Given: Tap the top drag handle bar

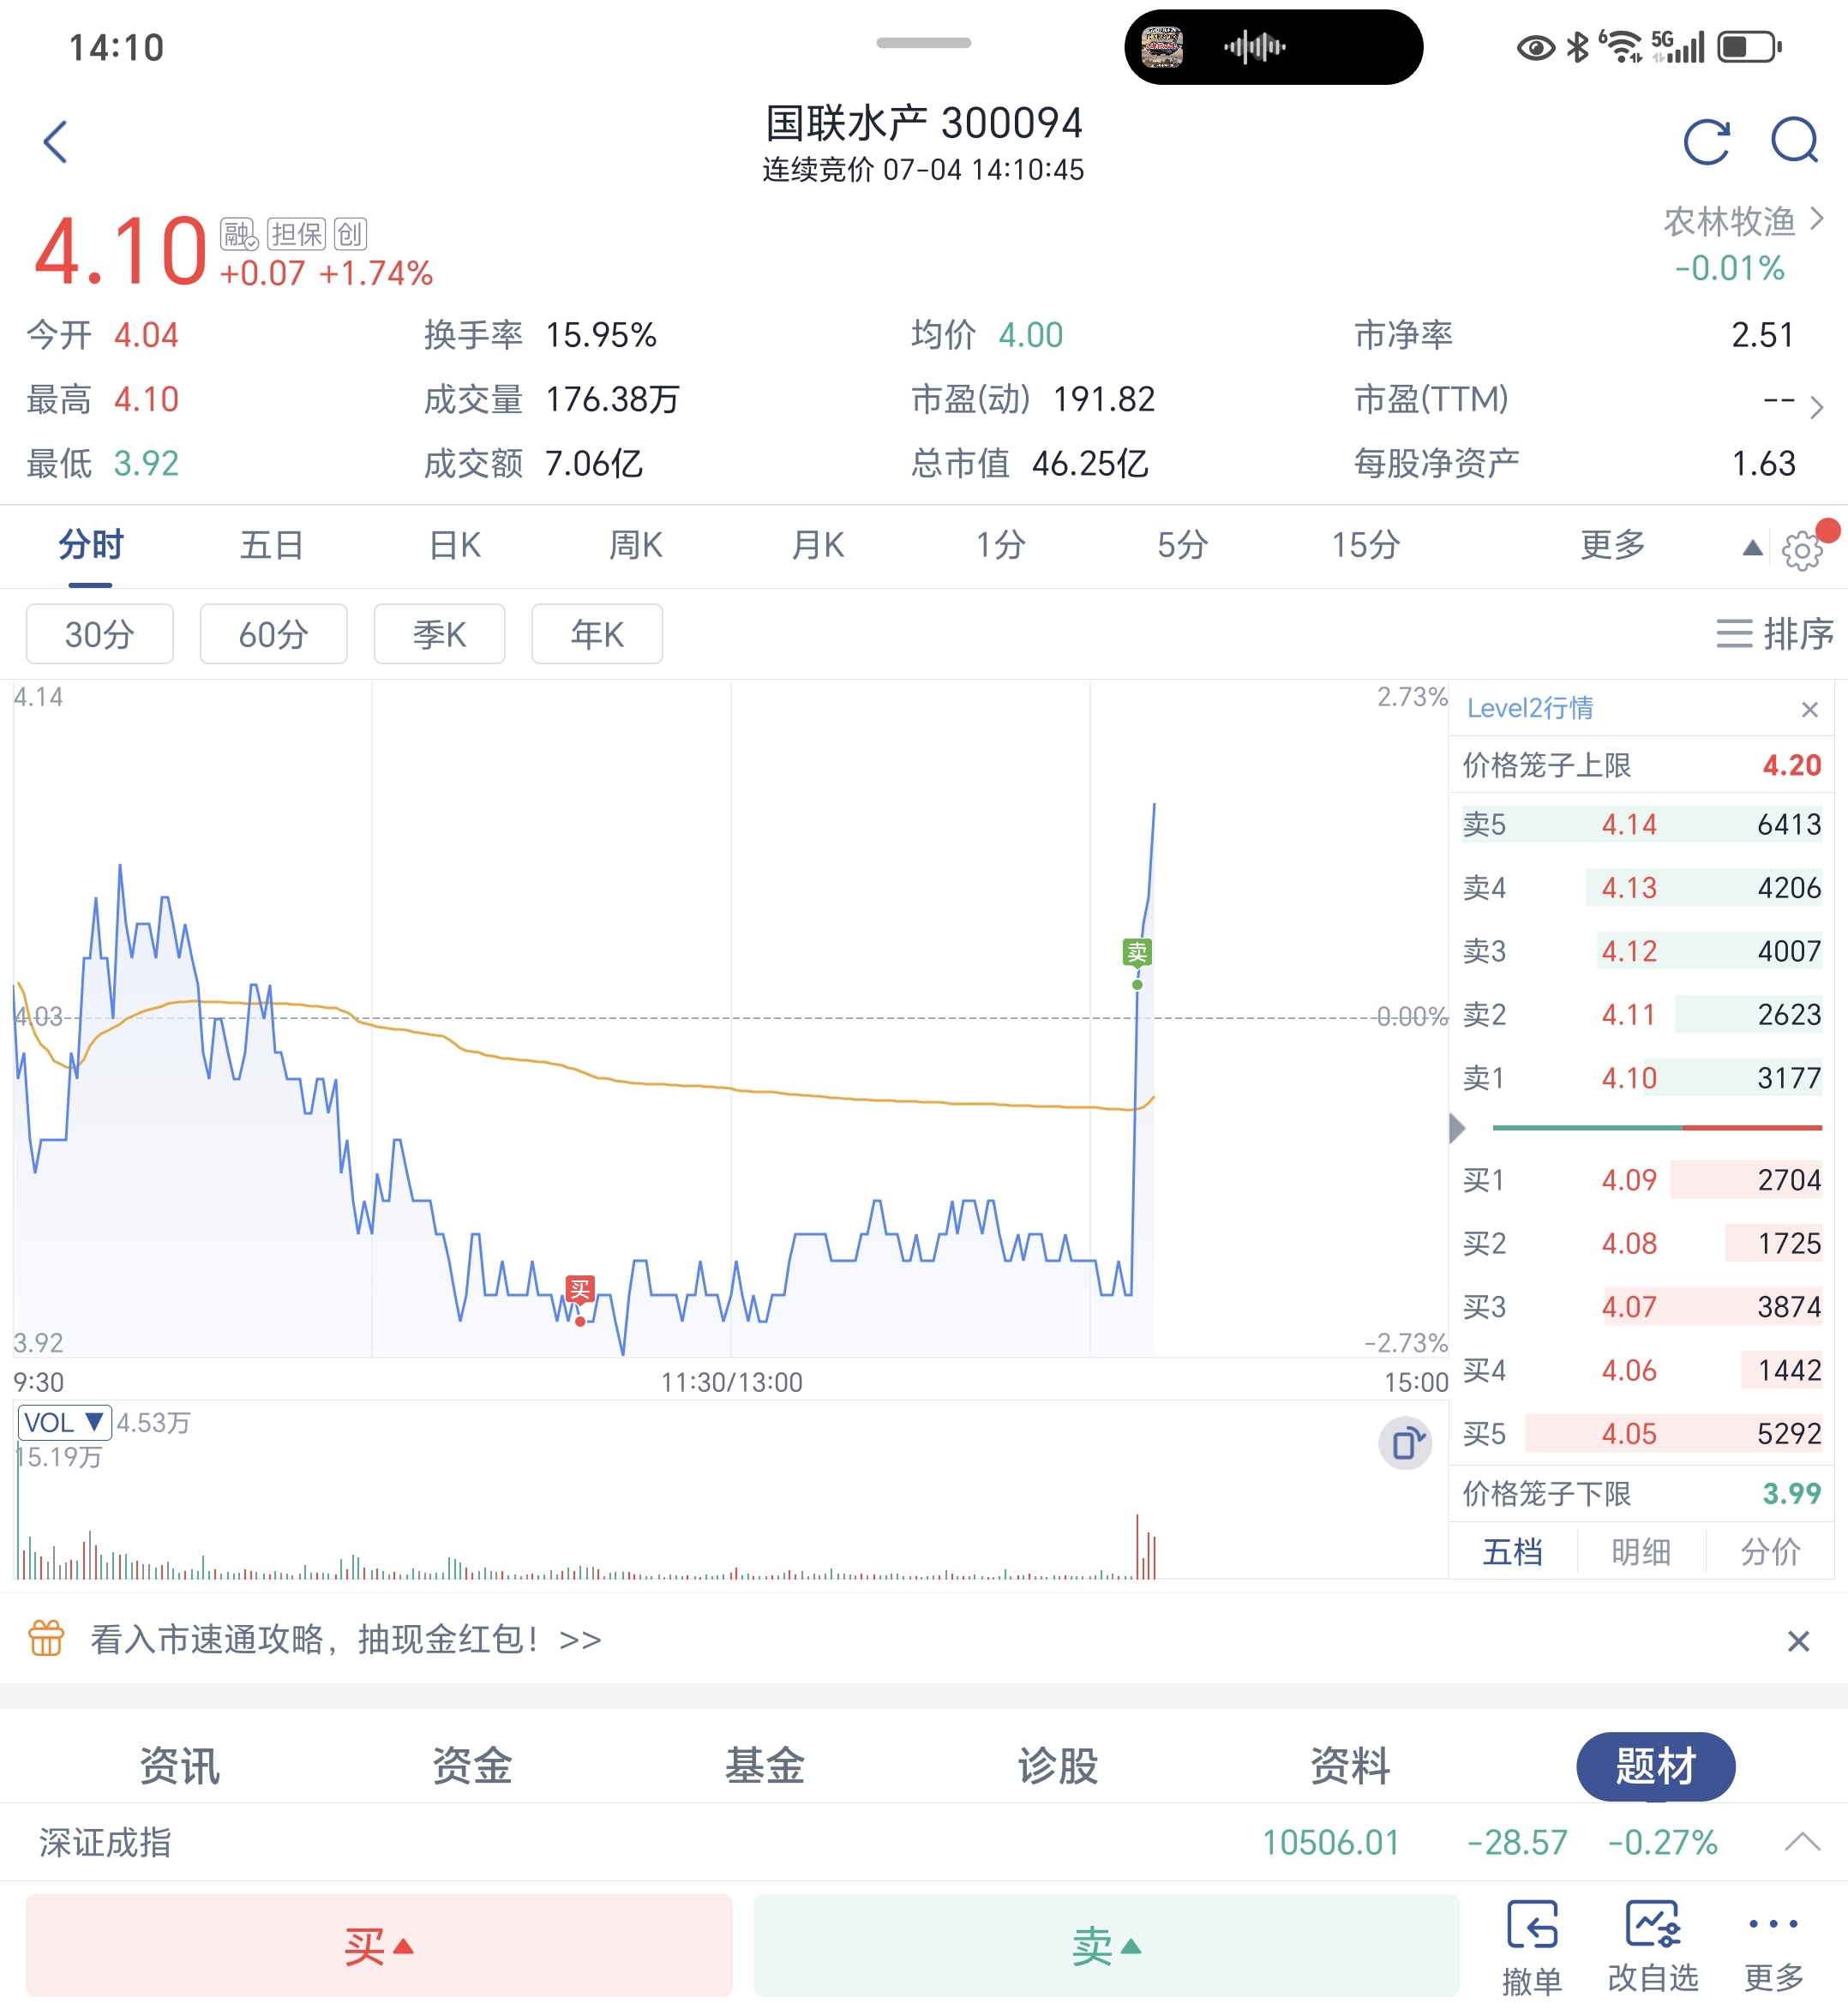Looking at the screenshot, I should [923, 43].
